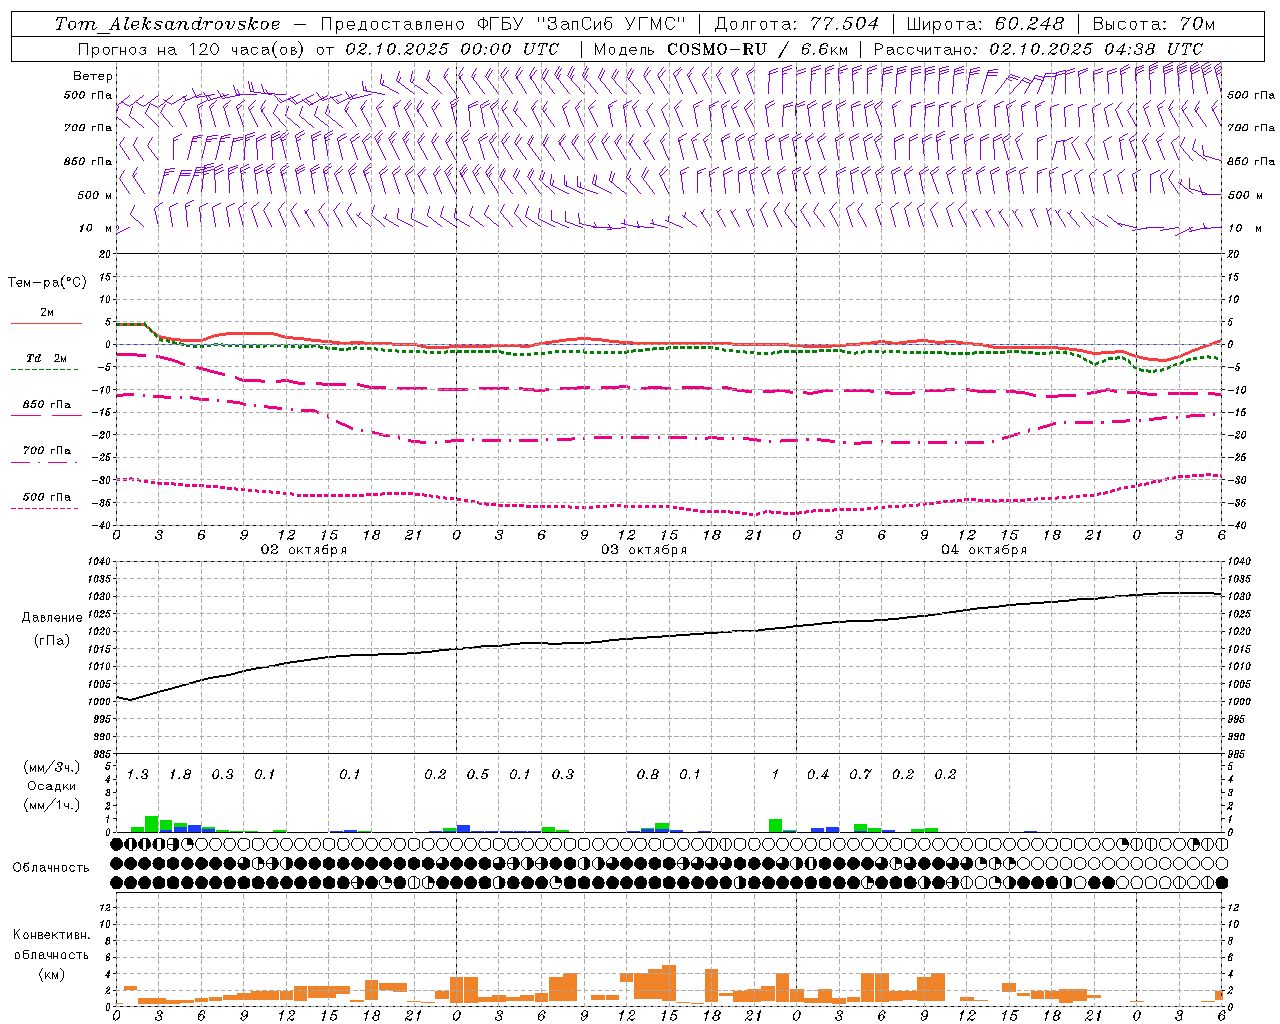Click the Конвективн. convective cloud label

click(x=51, y=935)
